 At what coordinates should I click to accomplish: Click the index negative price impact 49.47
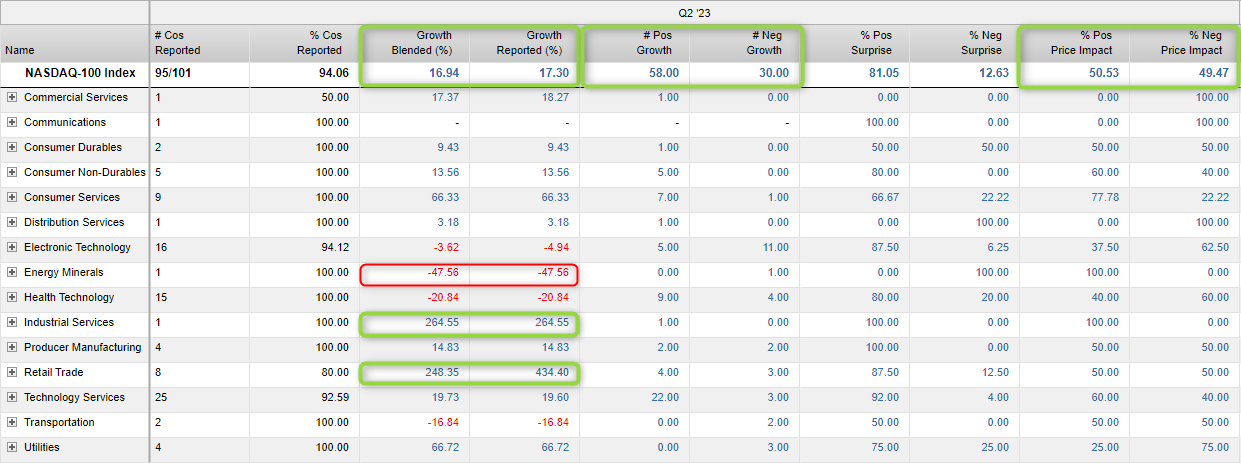click(x=1213, y=73)
